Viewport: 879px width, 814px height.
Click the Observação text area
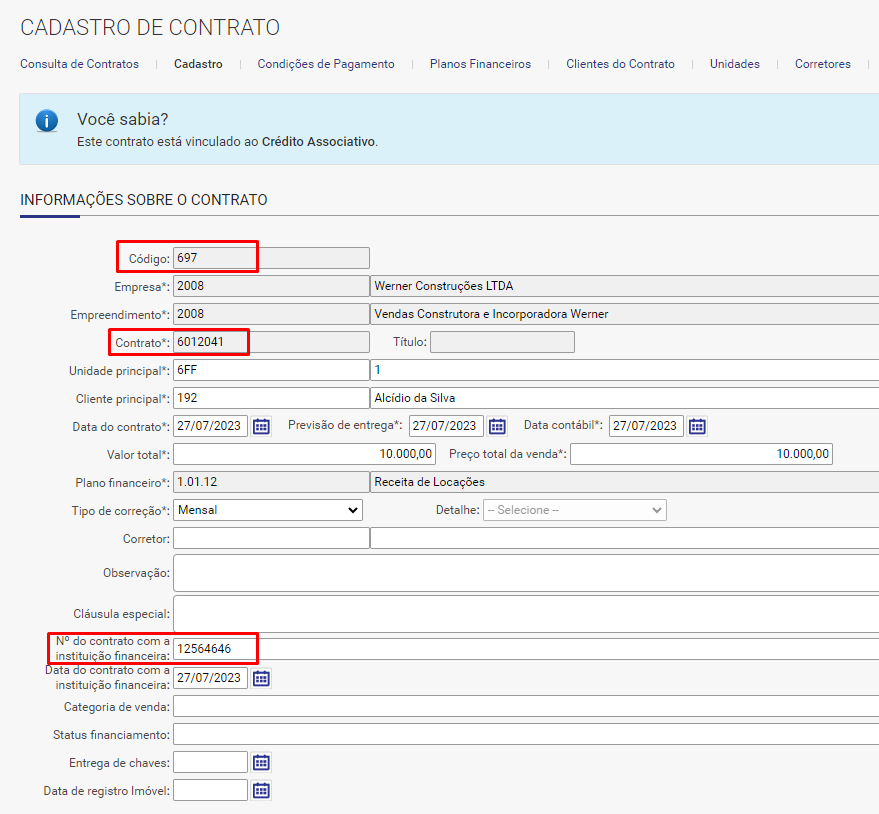click(526, 573)
